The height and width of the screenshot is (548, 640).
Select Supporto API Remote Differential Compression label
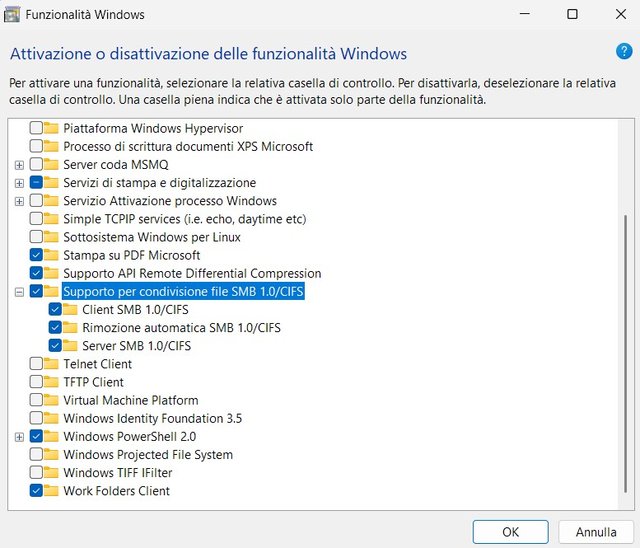point(192,273)
